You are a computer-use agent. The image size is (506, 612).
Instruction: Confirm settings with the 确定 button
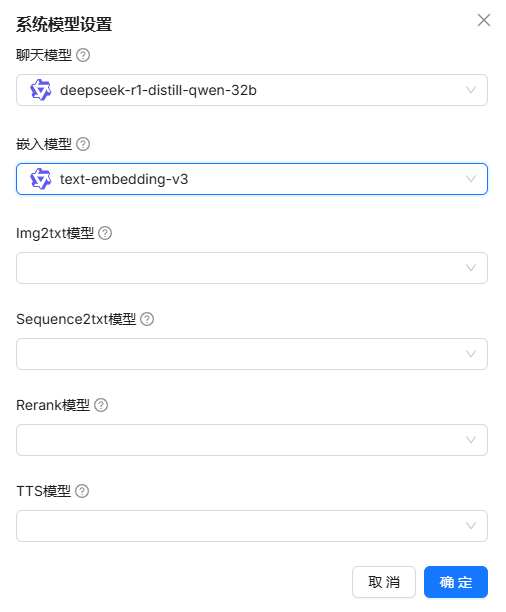tap(456, 582)
